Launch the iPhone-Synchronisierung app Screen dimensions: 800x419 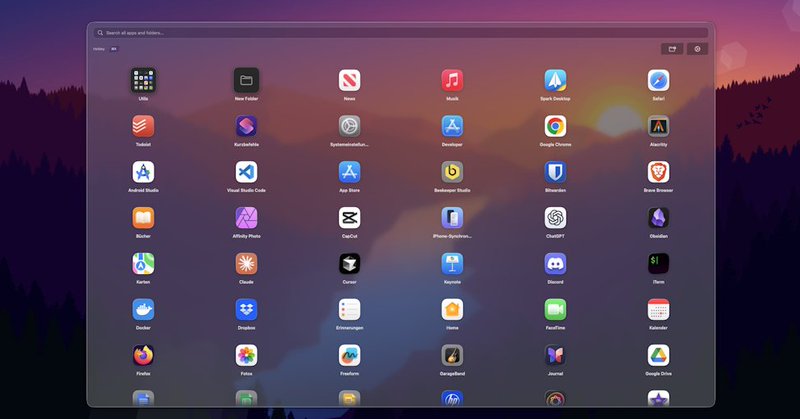pos(453,218)
